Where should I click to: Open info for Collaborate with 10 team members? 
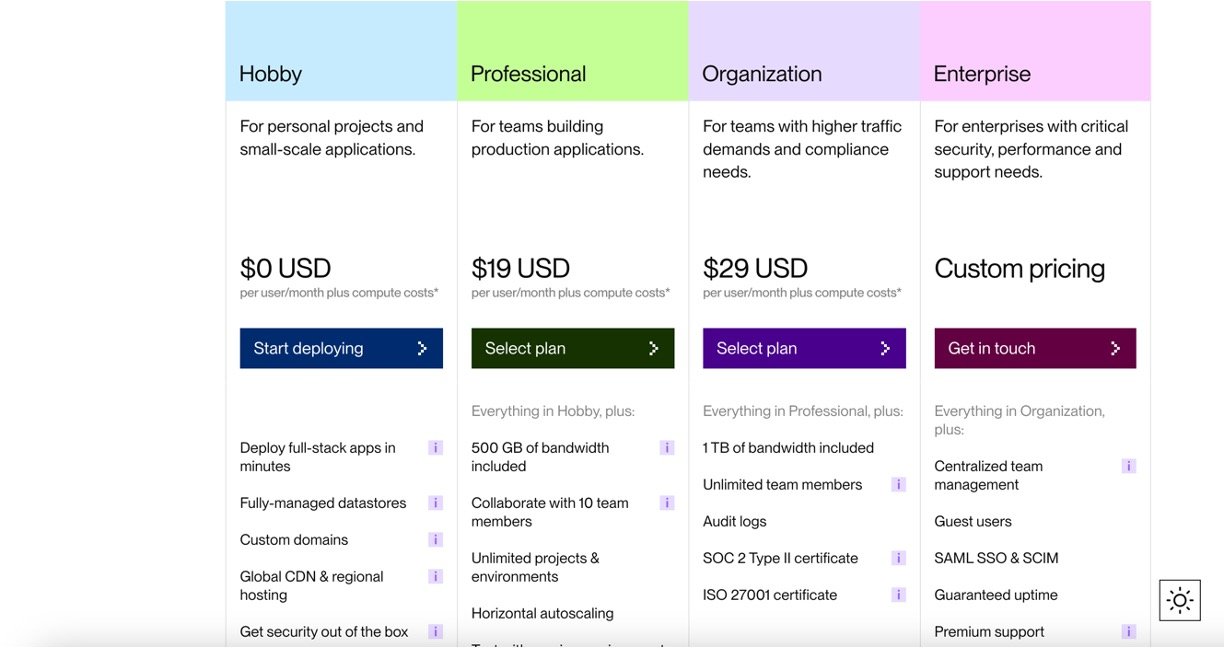click(667, 503)
